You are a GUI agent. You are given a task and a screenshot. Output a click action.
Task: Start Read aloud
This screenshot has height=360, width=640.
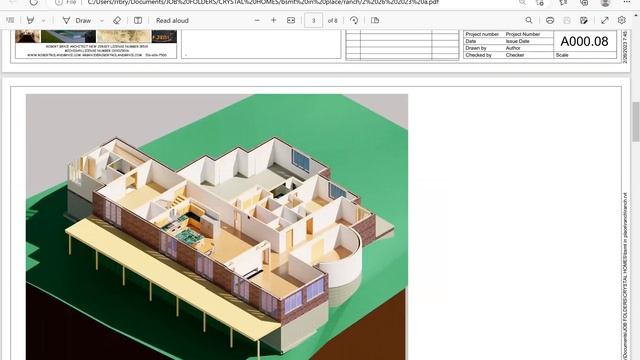coord(172,20)
